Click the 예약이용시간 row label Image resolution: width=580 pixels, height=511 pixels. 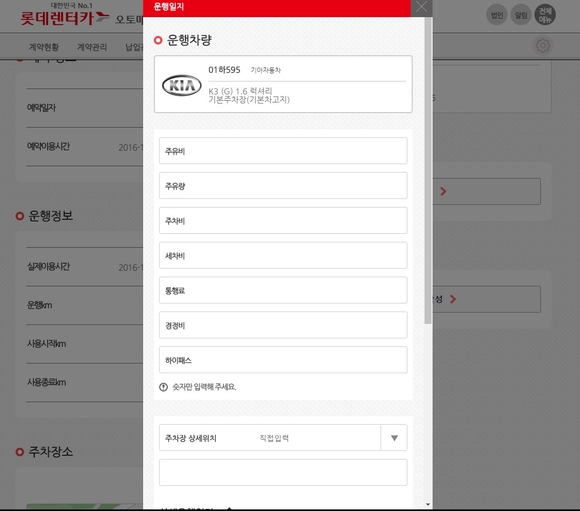pyautogui.click(x=48, y=147)
